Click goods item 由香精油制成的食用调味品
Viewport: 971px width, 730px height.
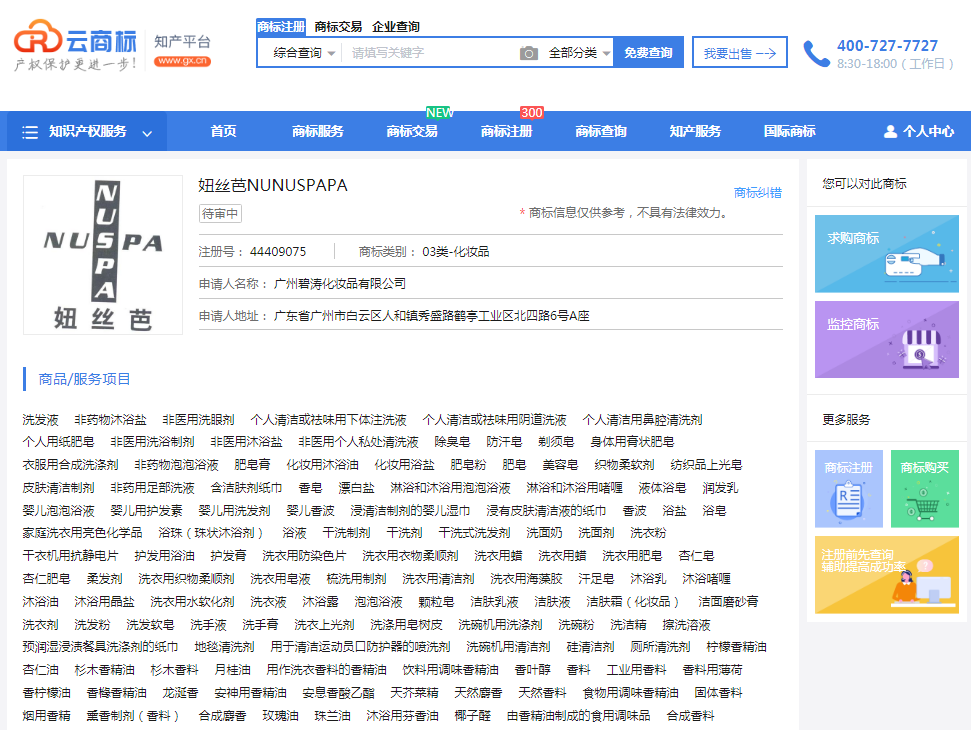578,716
